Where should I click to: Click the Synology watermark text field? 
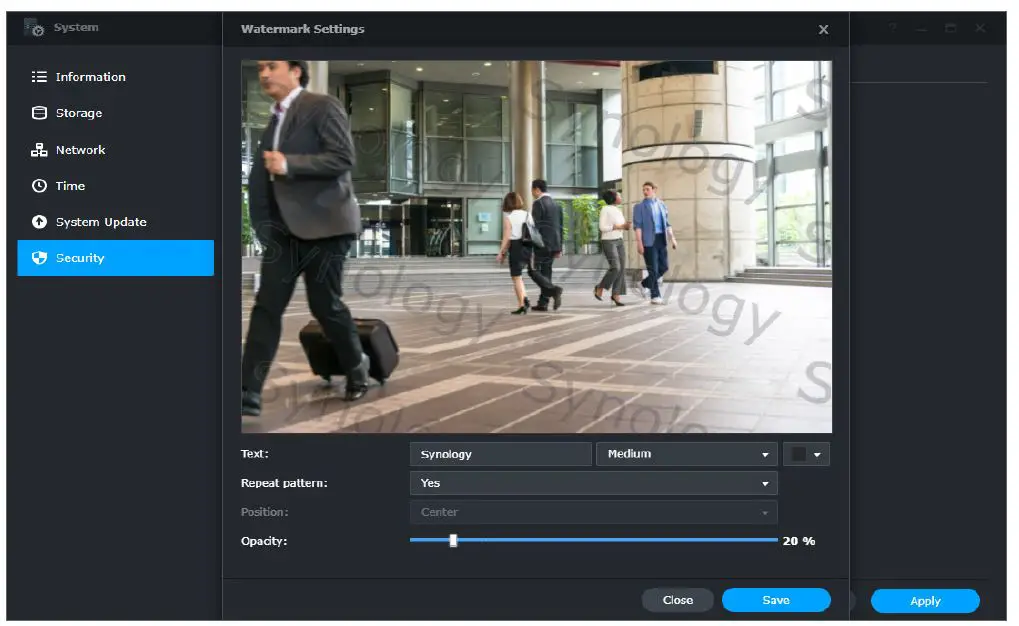[x=500, y=453]
